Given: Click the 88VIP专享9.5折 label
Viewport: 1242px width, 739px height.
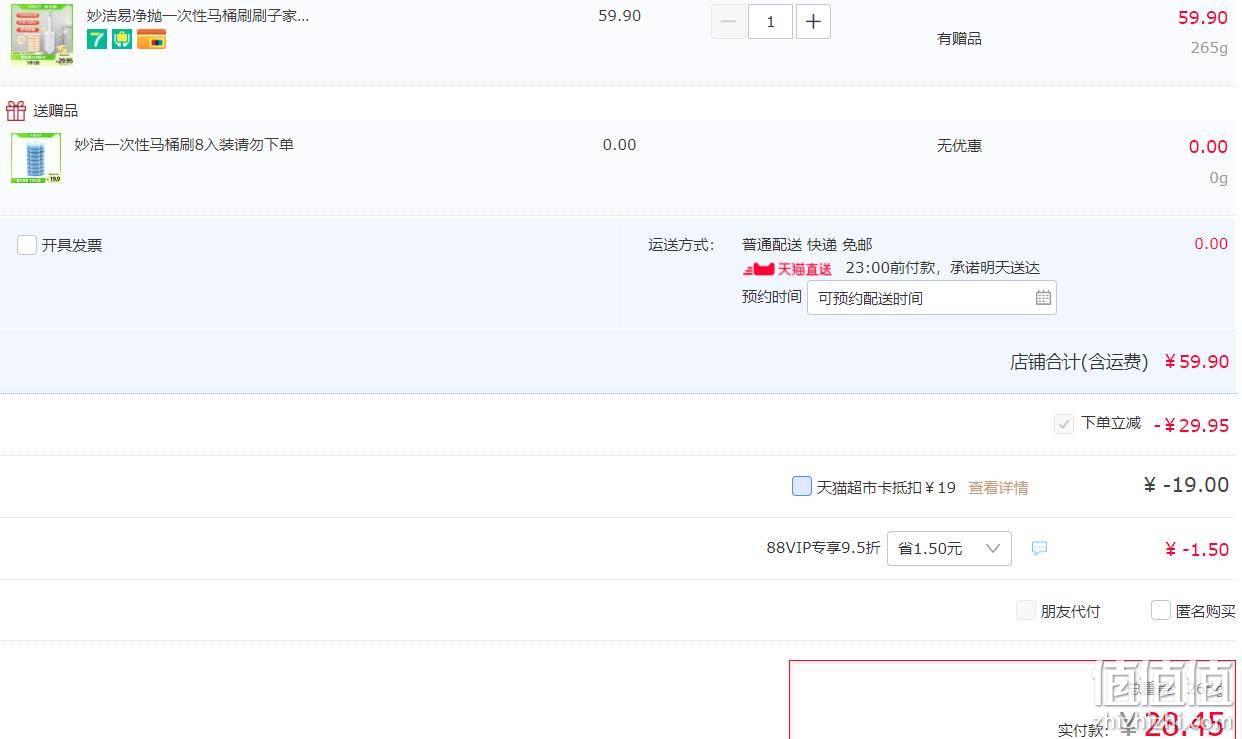Looking at the screenshot, I should 824,547.
